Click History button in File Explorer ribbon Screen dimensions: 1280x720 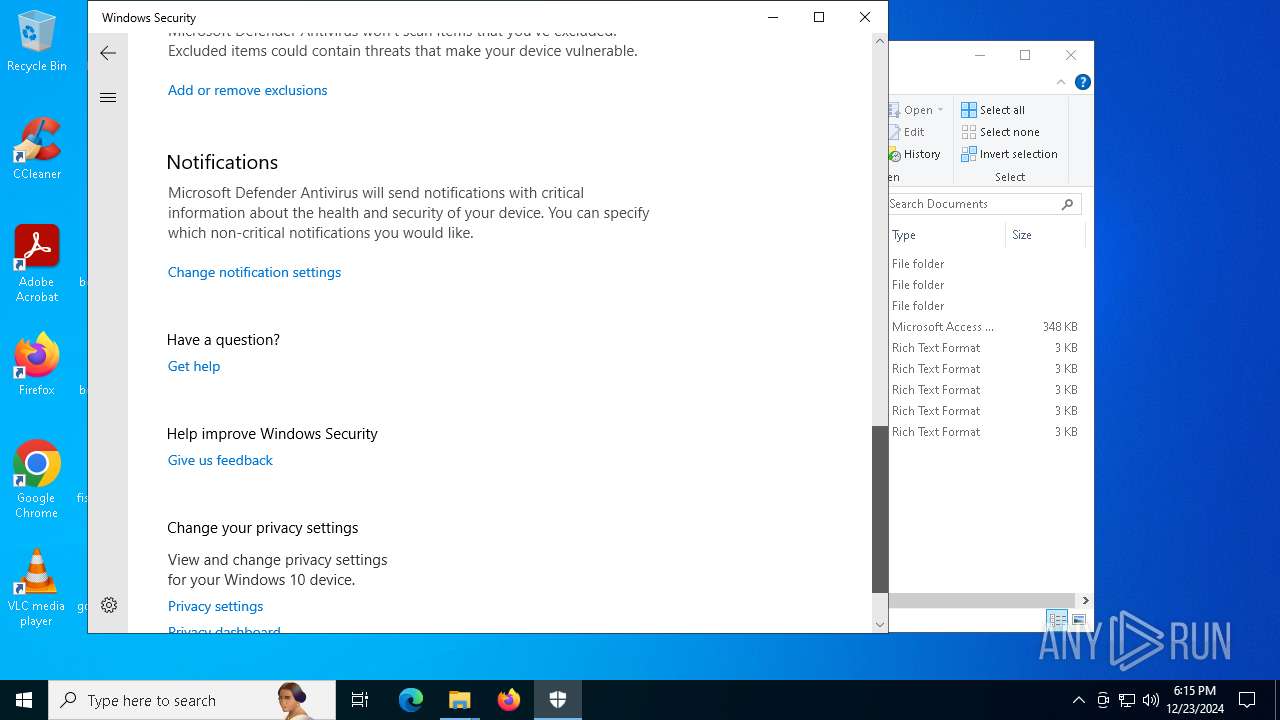point(915,154)
